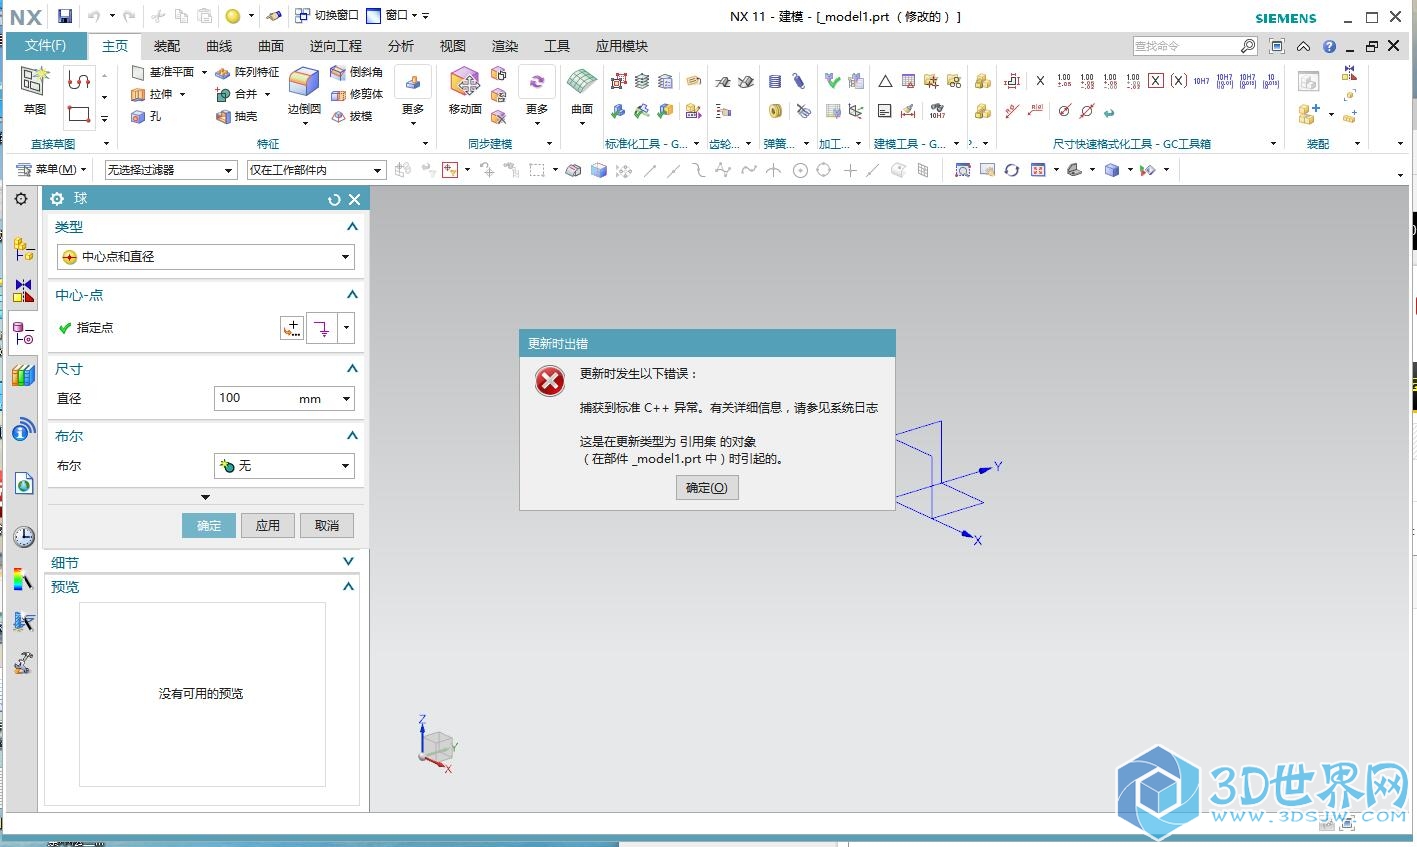Switch to the 分析 ribbon tab

[401, 46]
